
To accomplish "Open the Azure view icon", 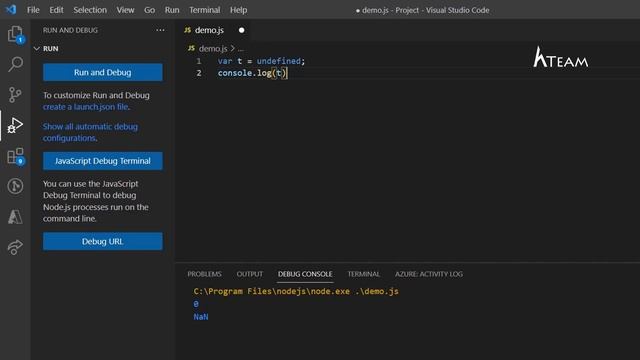I will (15, 217).
